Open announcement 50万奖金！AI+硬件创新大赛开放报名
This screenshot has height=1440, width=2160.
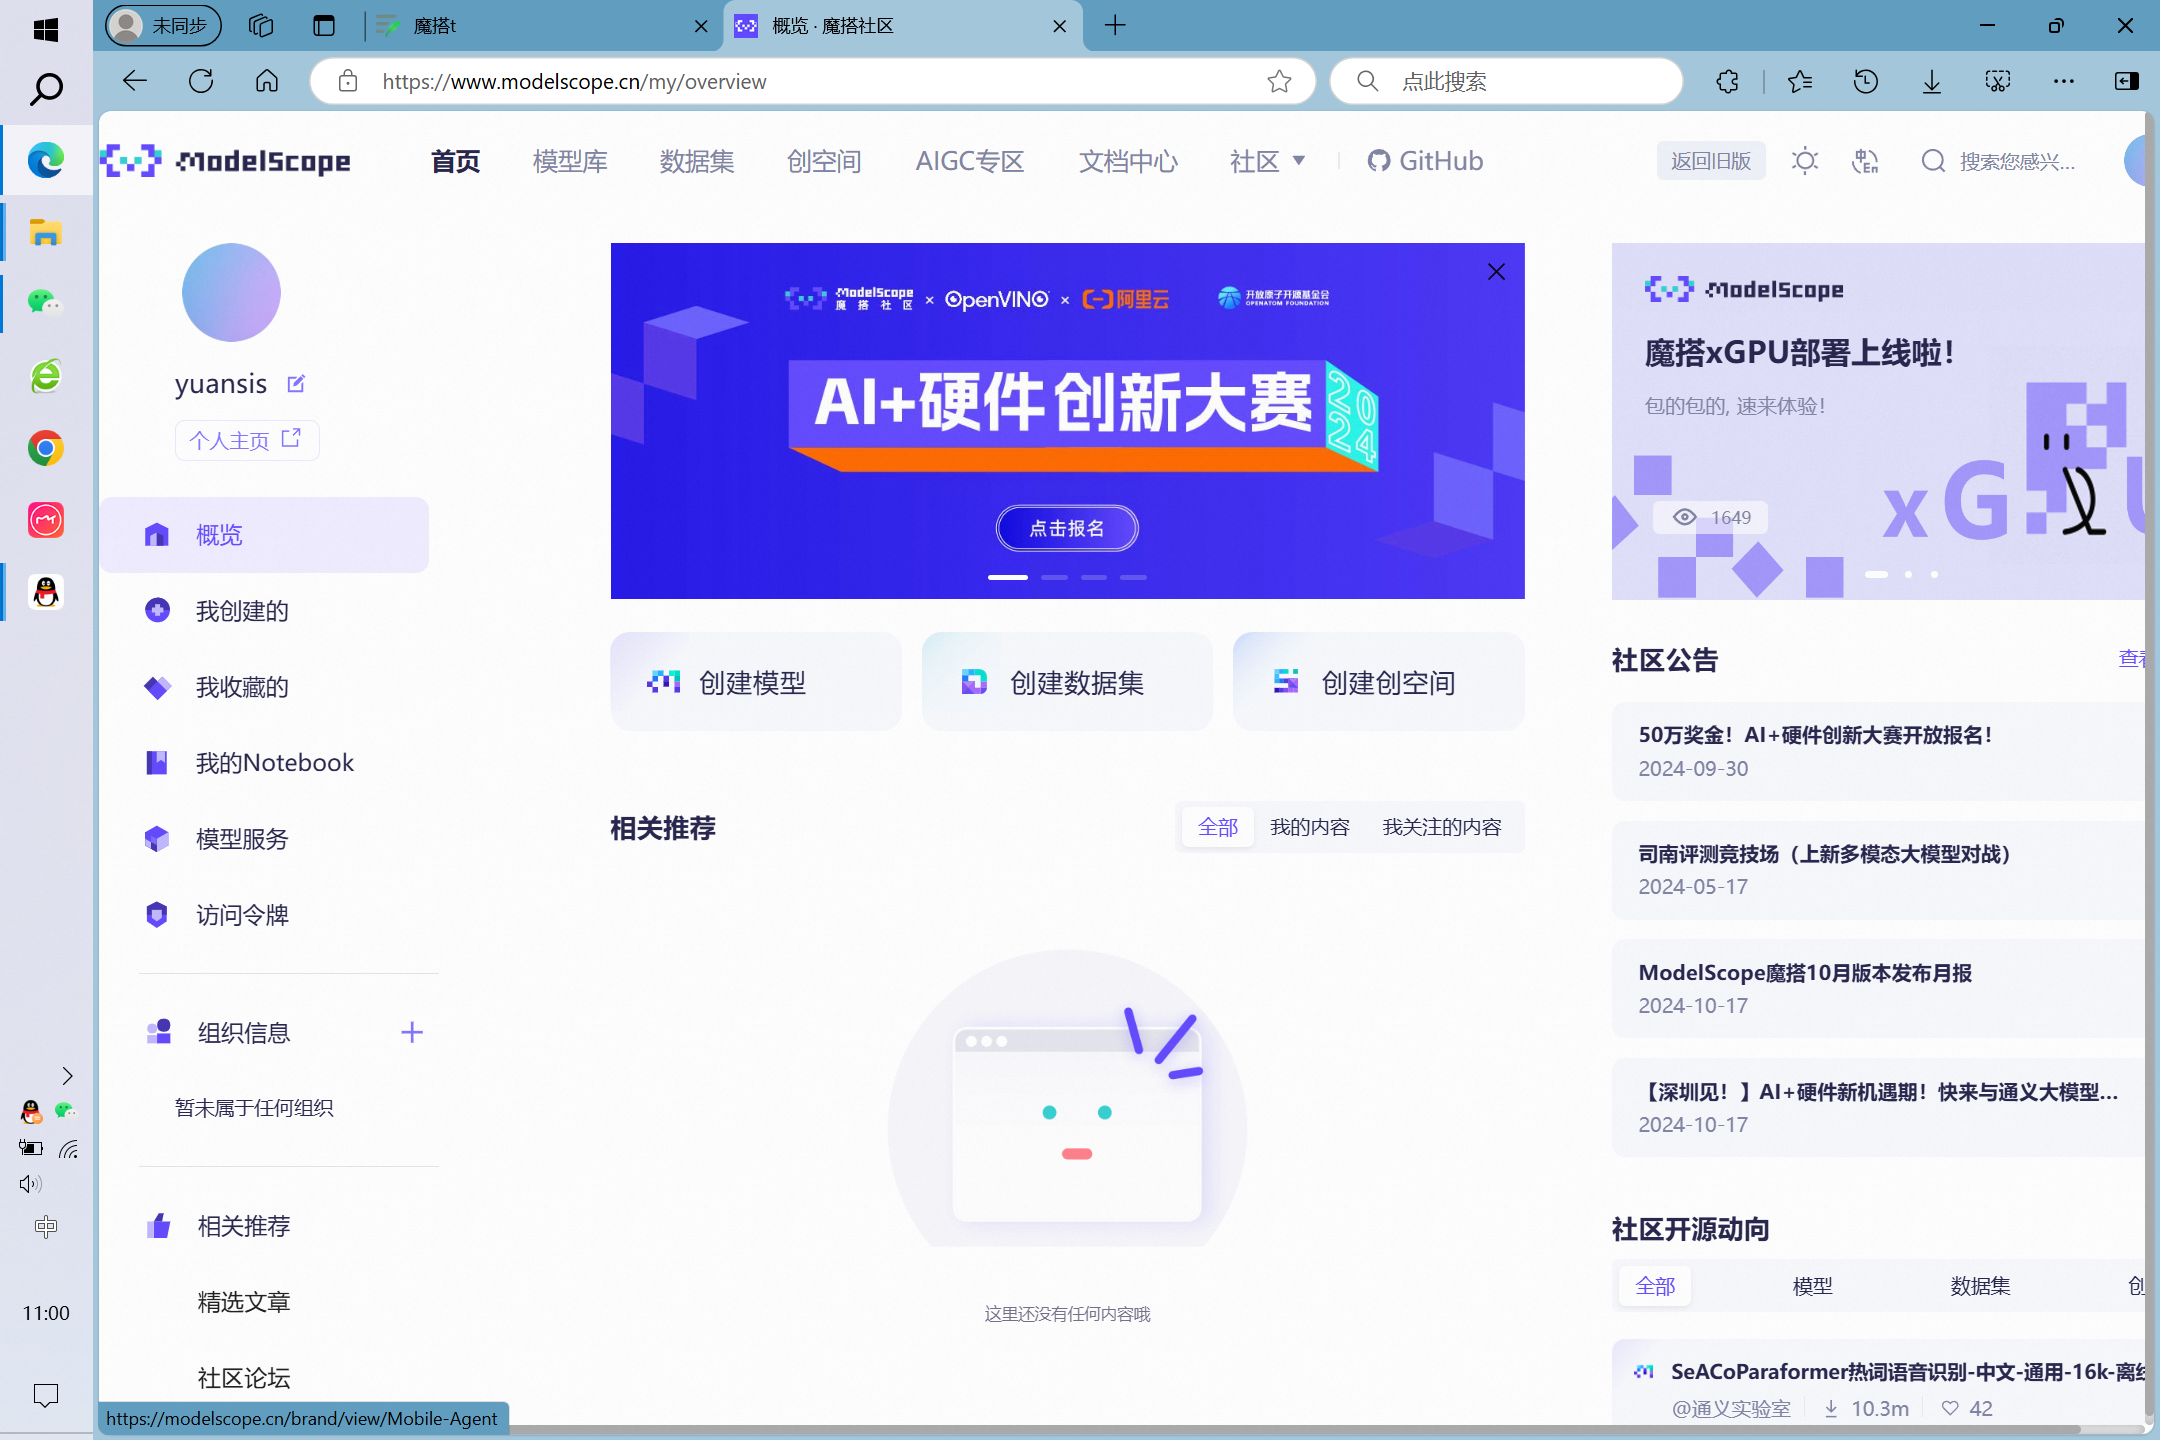point(1878,751)
